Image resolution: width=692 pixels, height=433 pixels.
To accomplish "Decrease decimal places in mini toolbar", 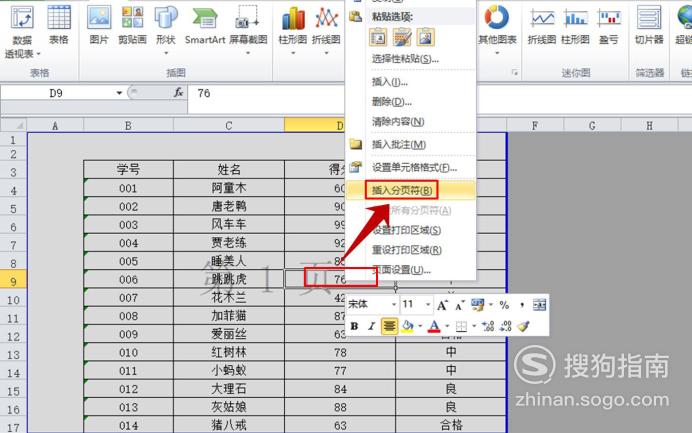I will [x=506, y=326].
